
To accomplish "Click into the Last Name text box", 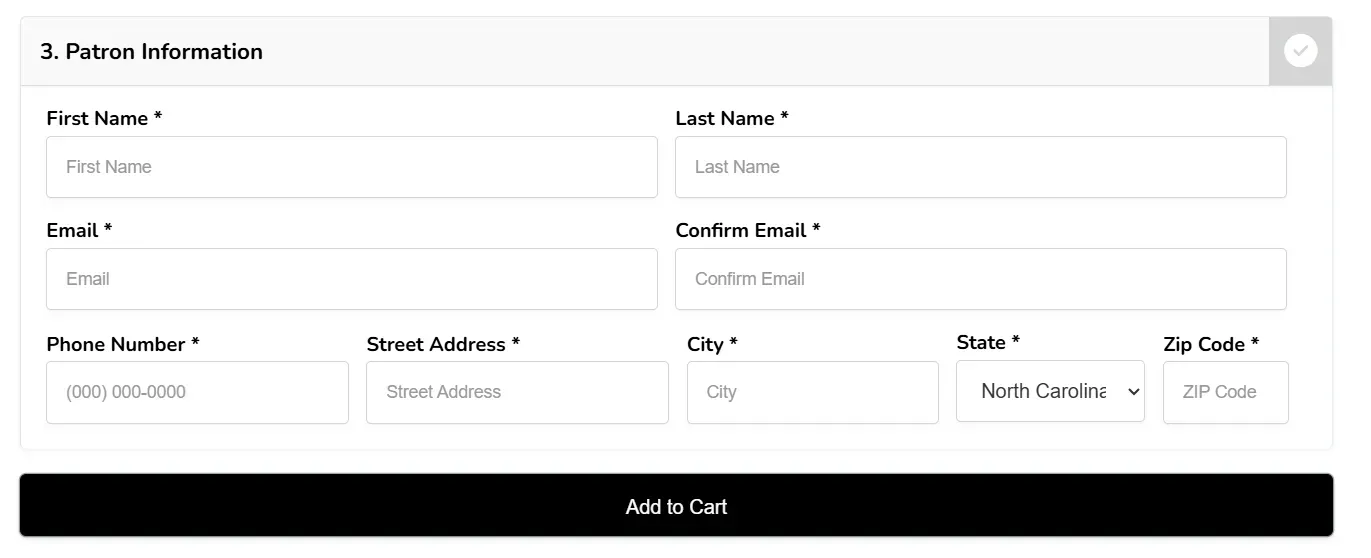I will pyautogui.click(x=980, y=167).
